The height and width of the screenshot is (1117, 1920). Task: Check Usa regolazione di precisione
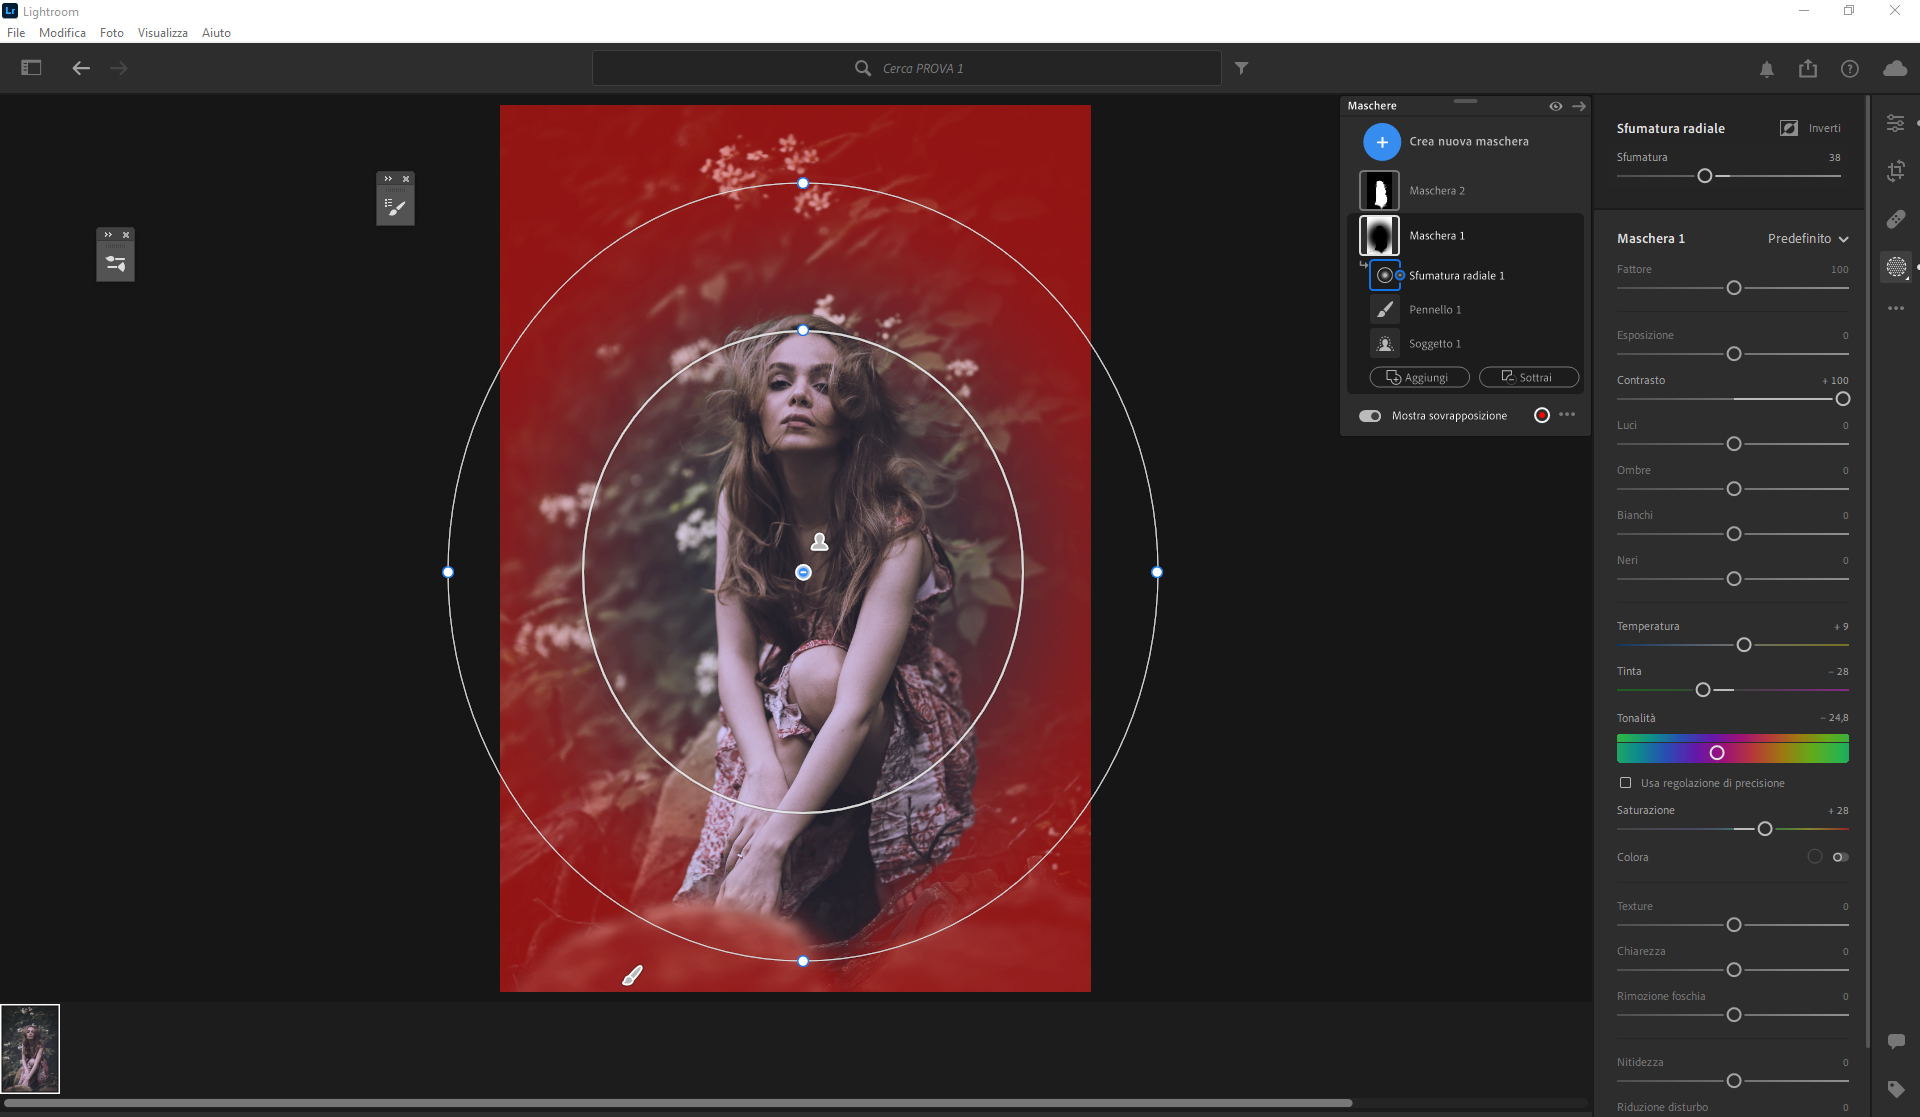click(1625, 783)
